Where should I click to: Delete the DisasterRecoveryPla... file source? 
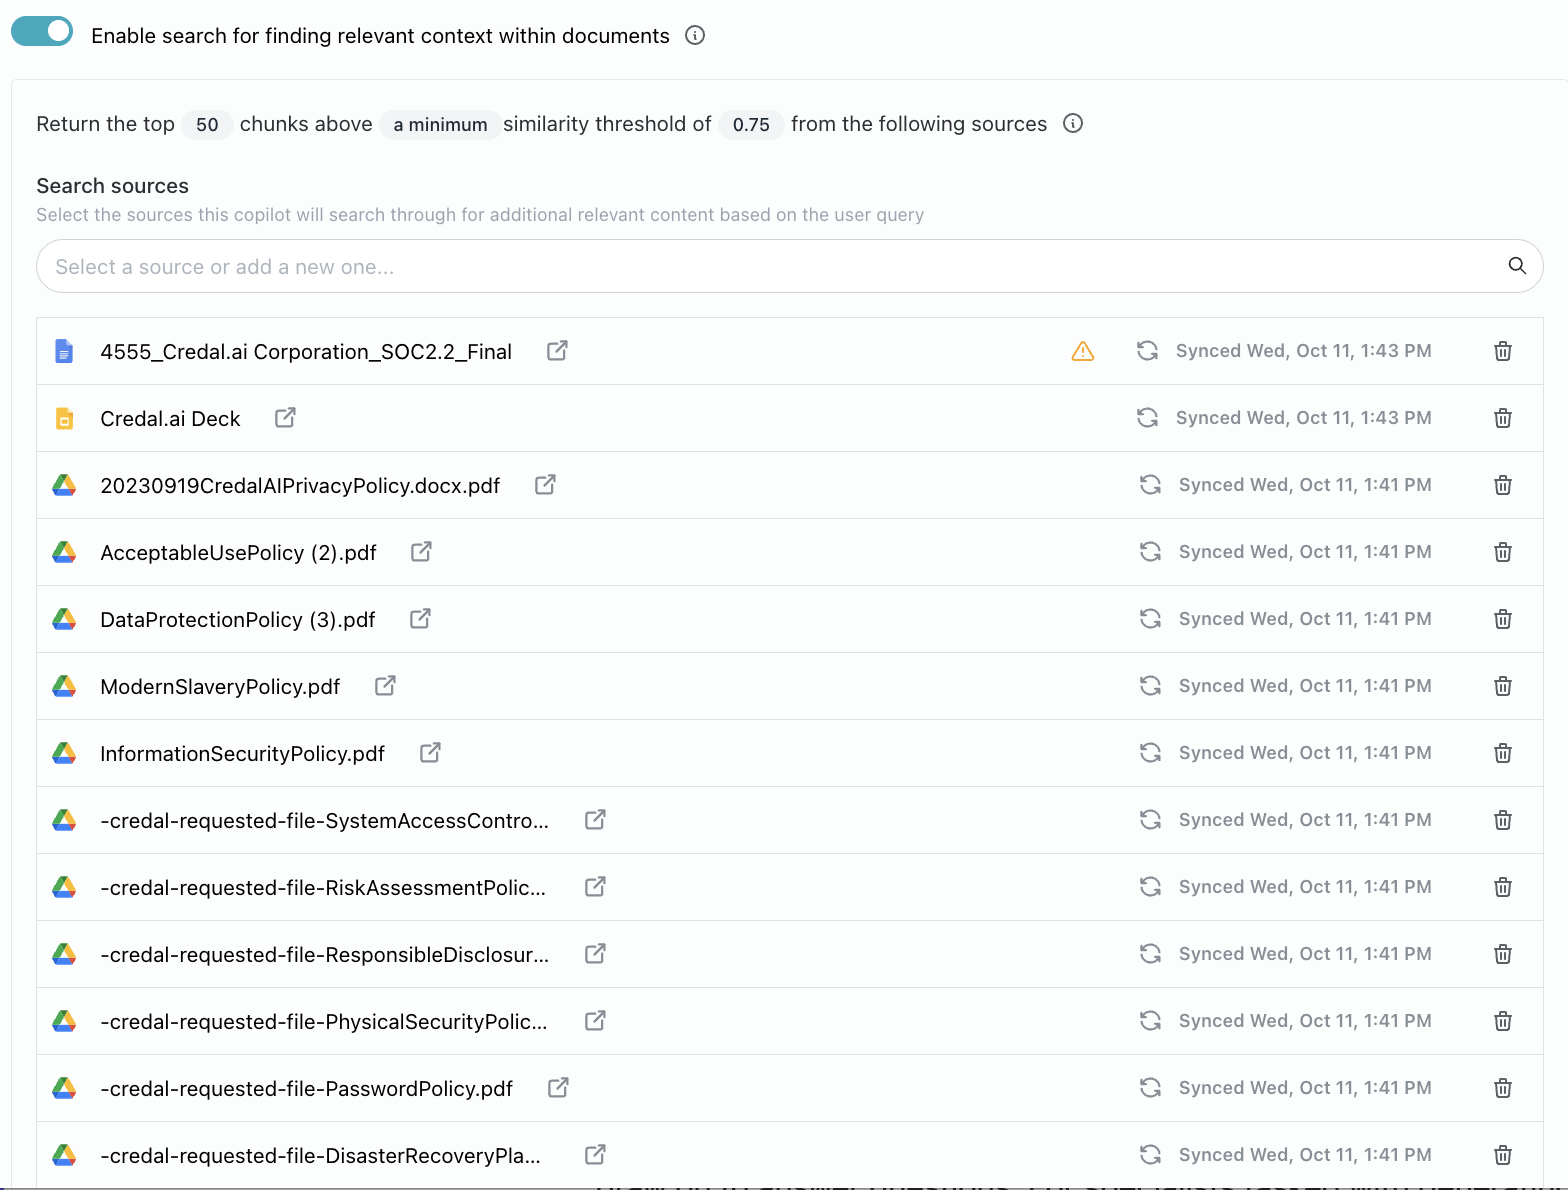1503,1155
